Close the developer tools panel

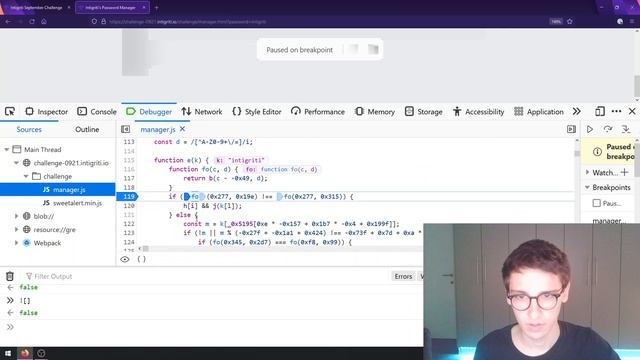pyautogui.click(x=632, y=111)
